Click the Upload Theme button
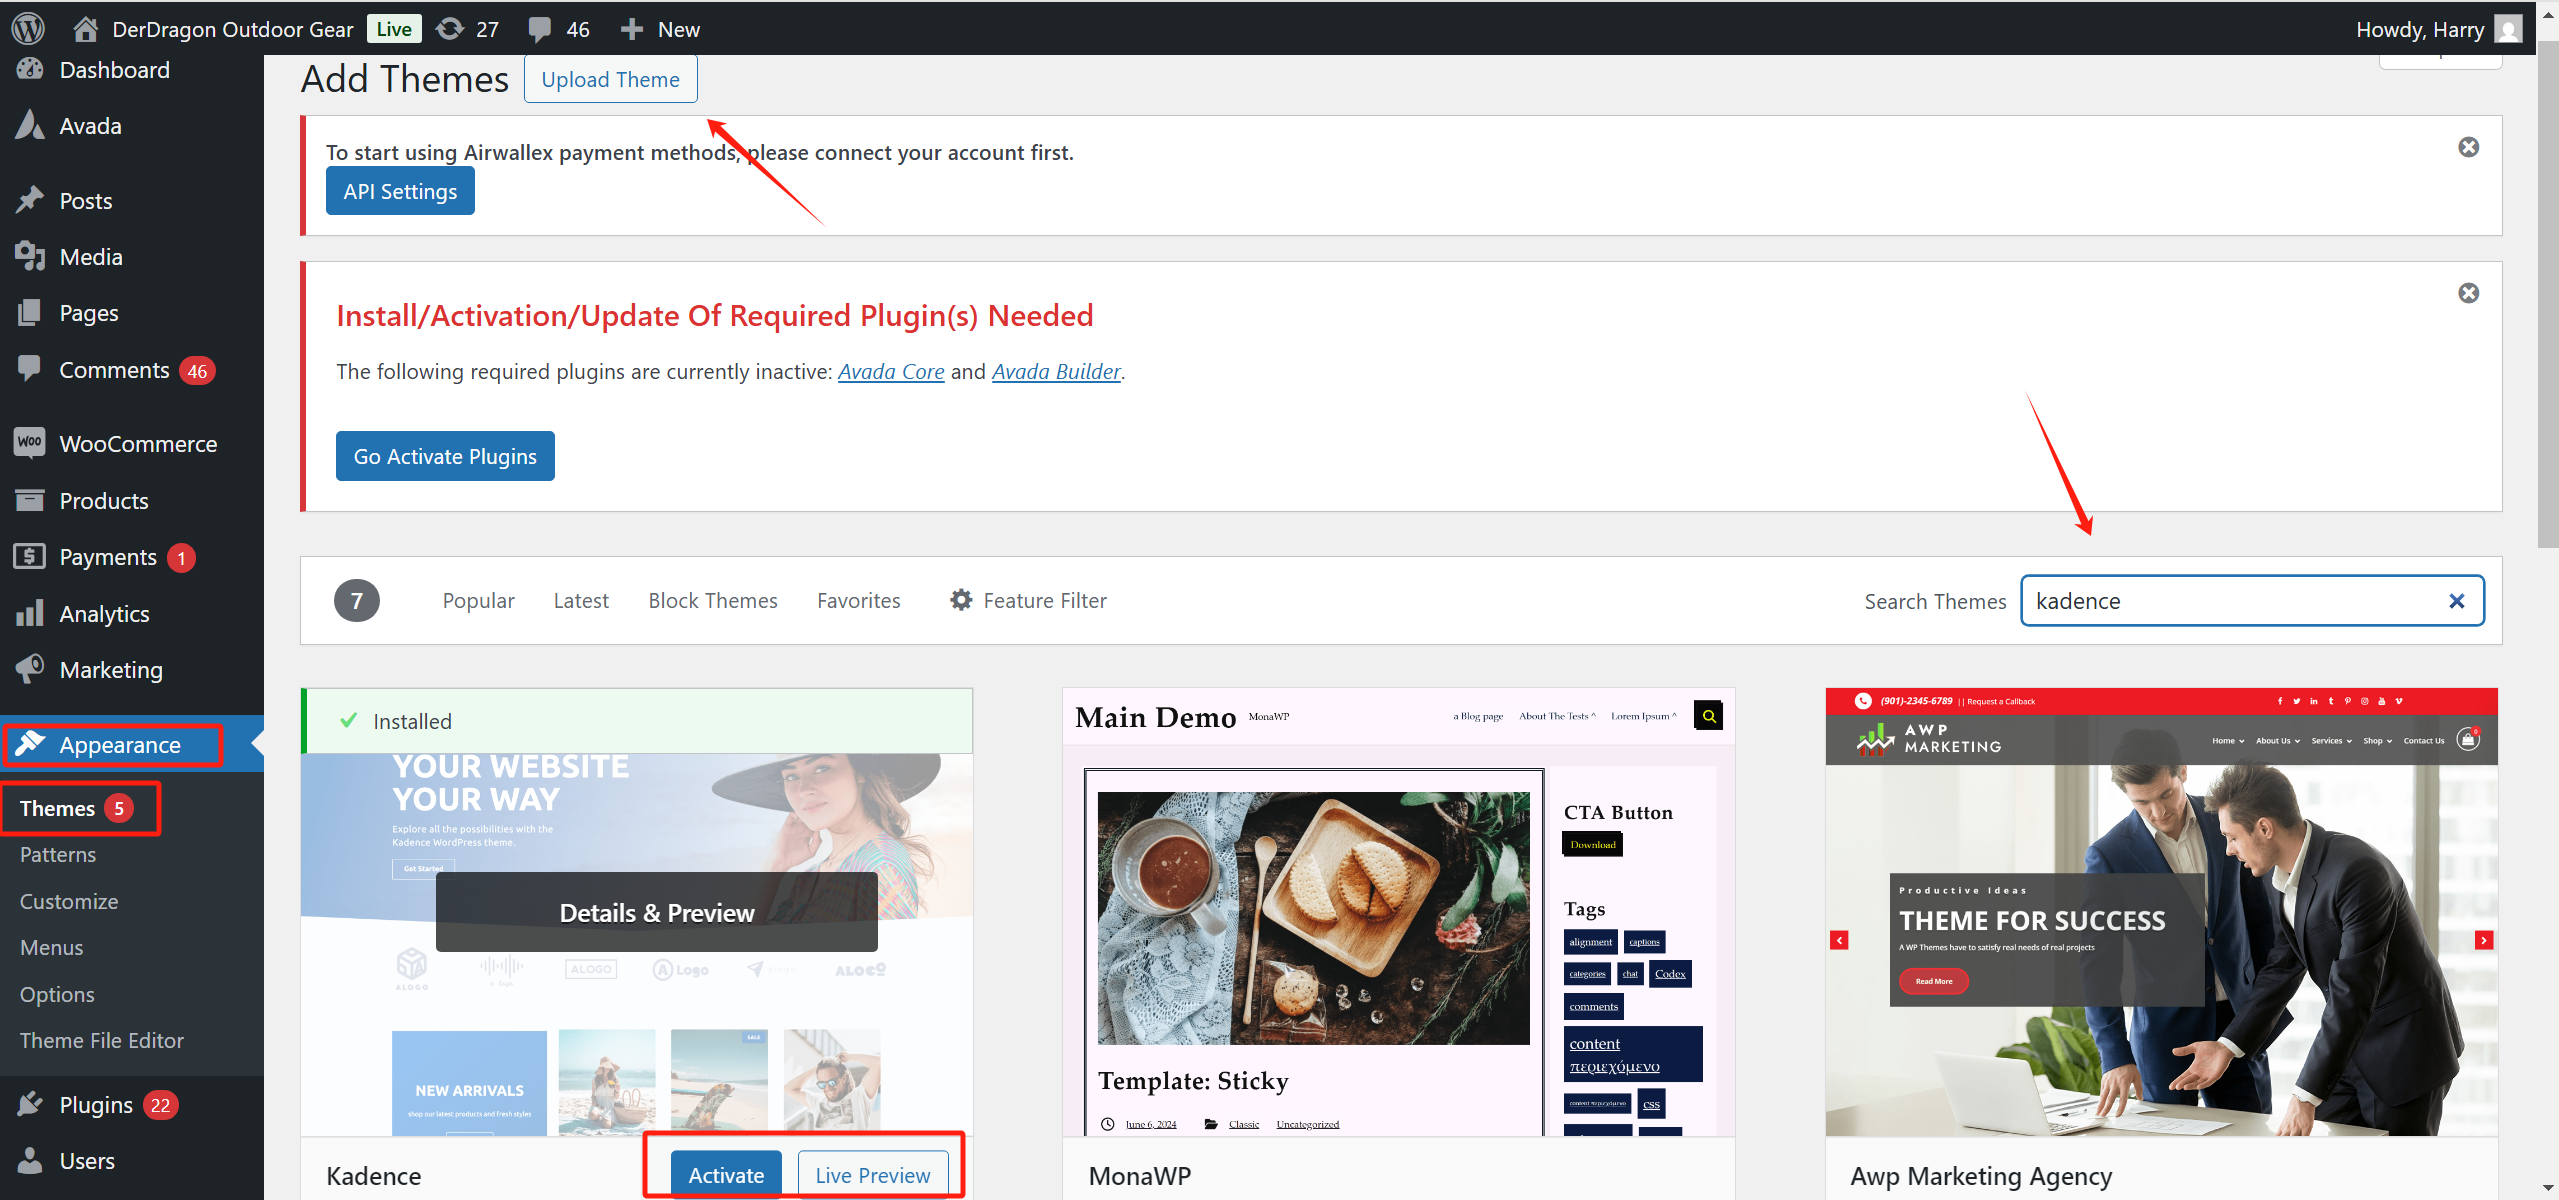Screen dimensions: 2559x1200 coord(610,78)
